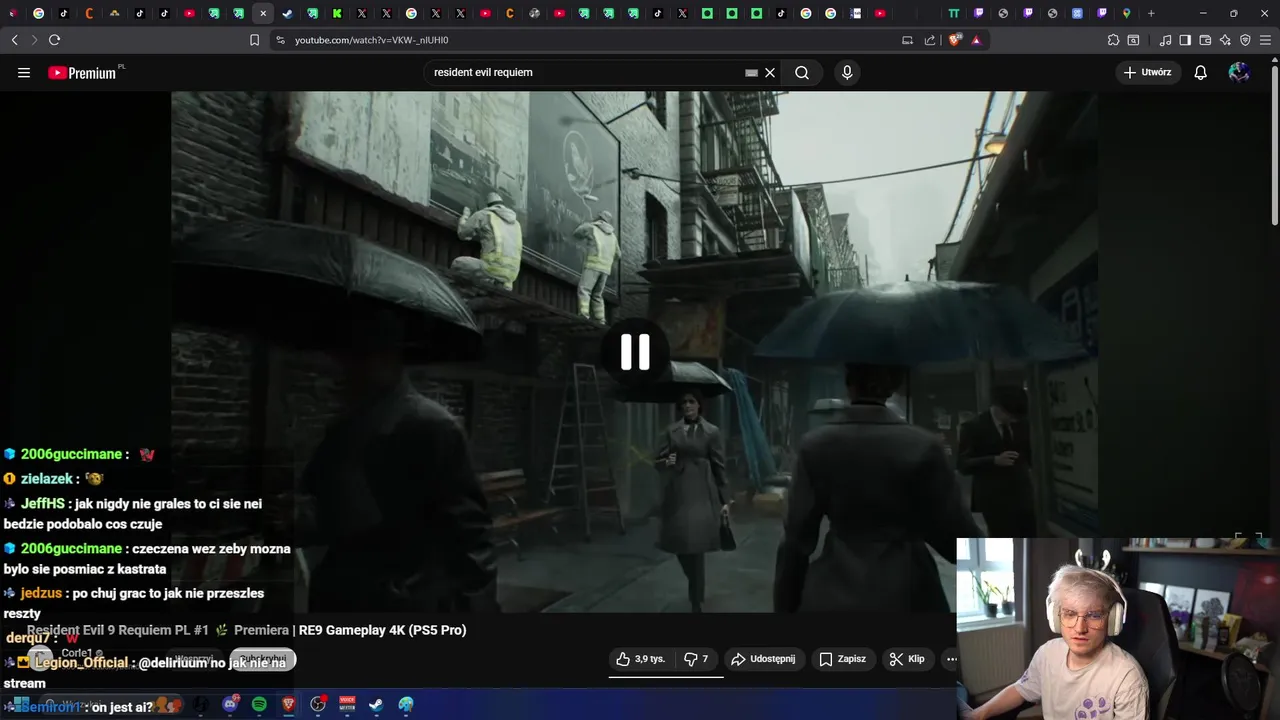
Task: Open YouTube notifications bell
Action: coord(1201,72)
